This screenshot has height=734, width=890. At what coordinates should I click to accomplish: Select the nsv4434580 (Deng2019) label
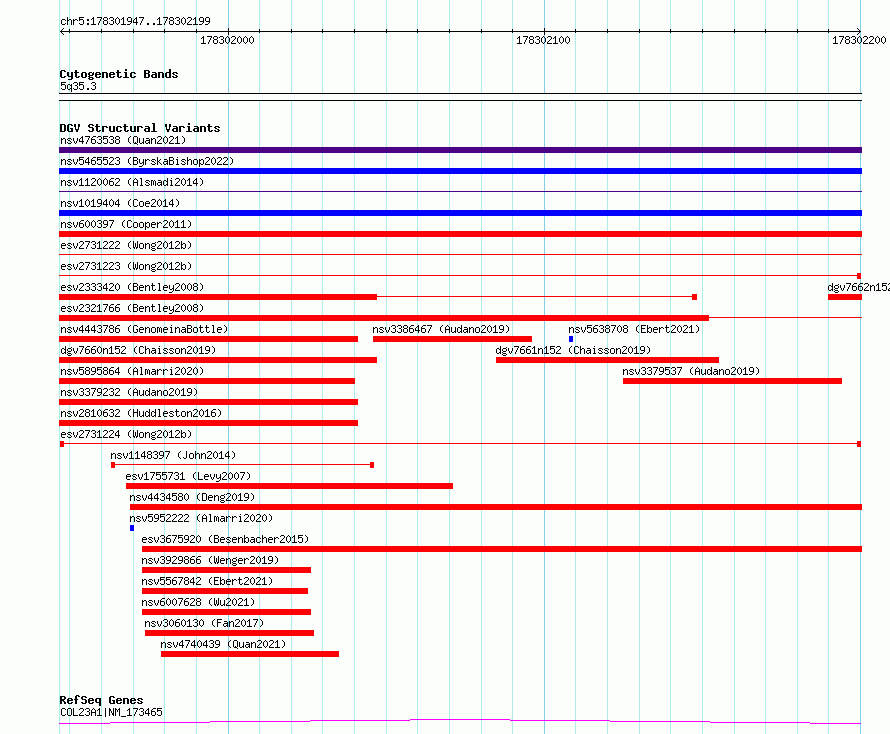click(192, 497)
